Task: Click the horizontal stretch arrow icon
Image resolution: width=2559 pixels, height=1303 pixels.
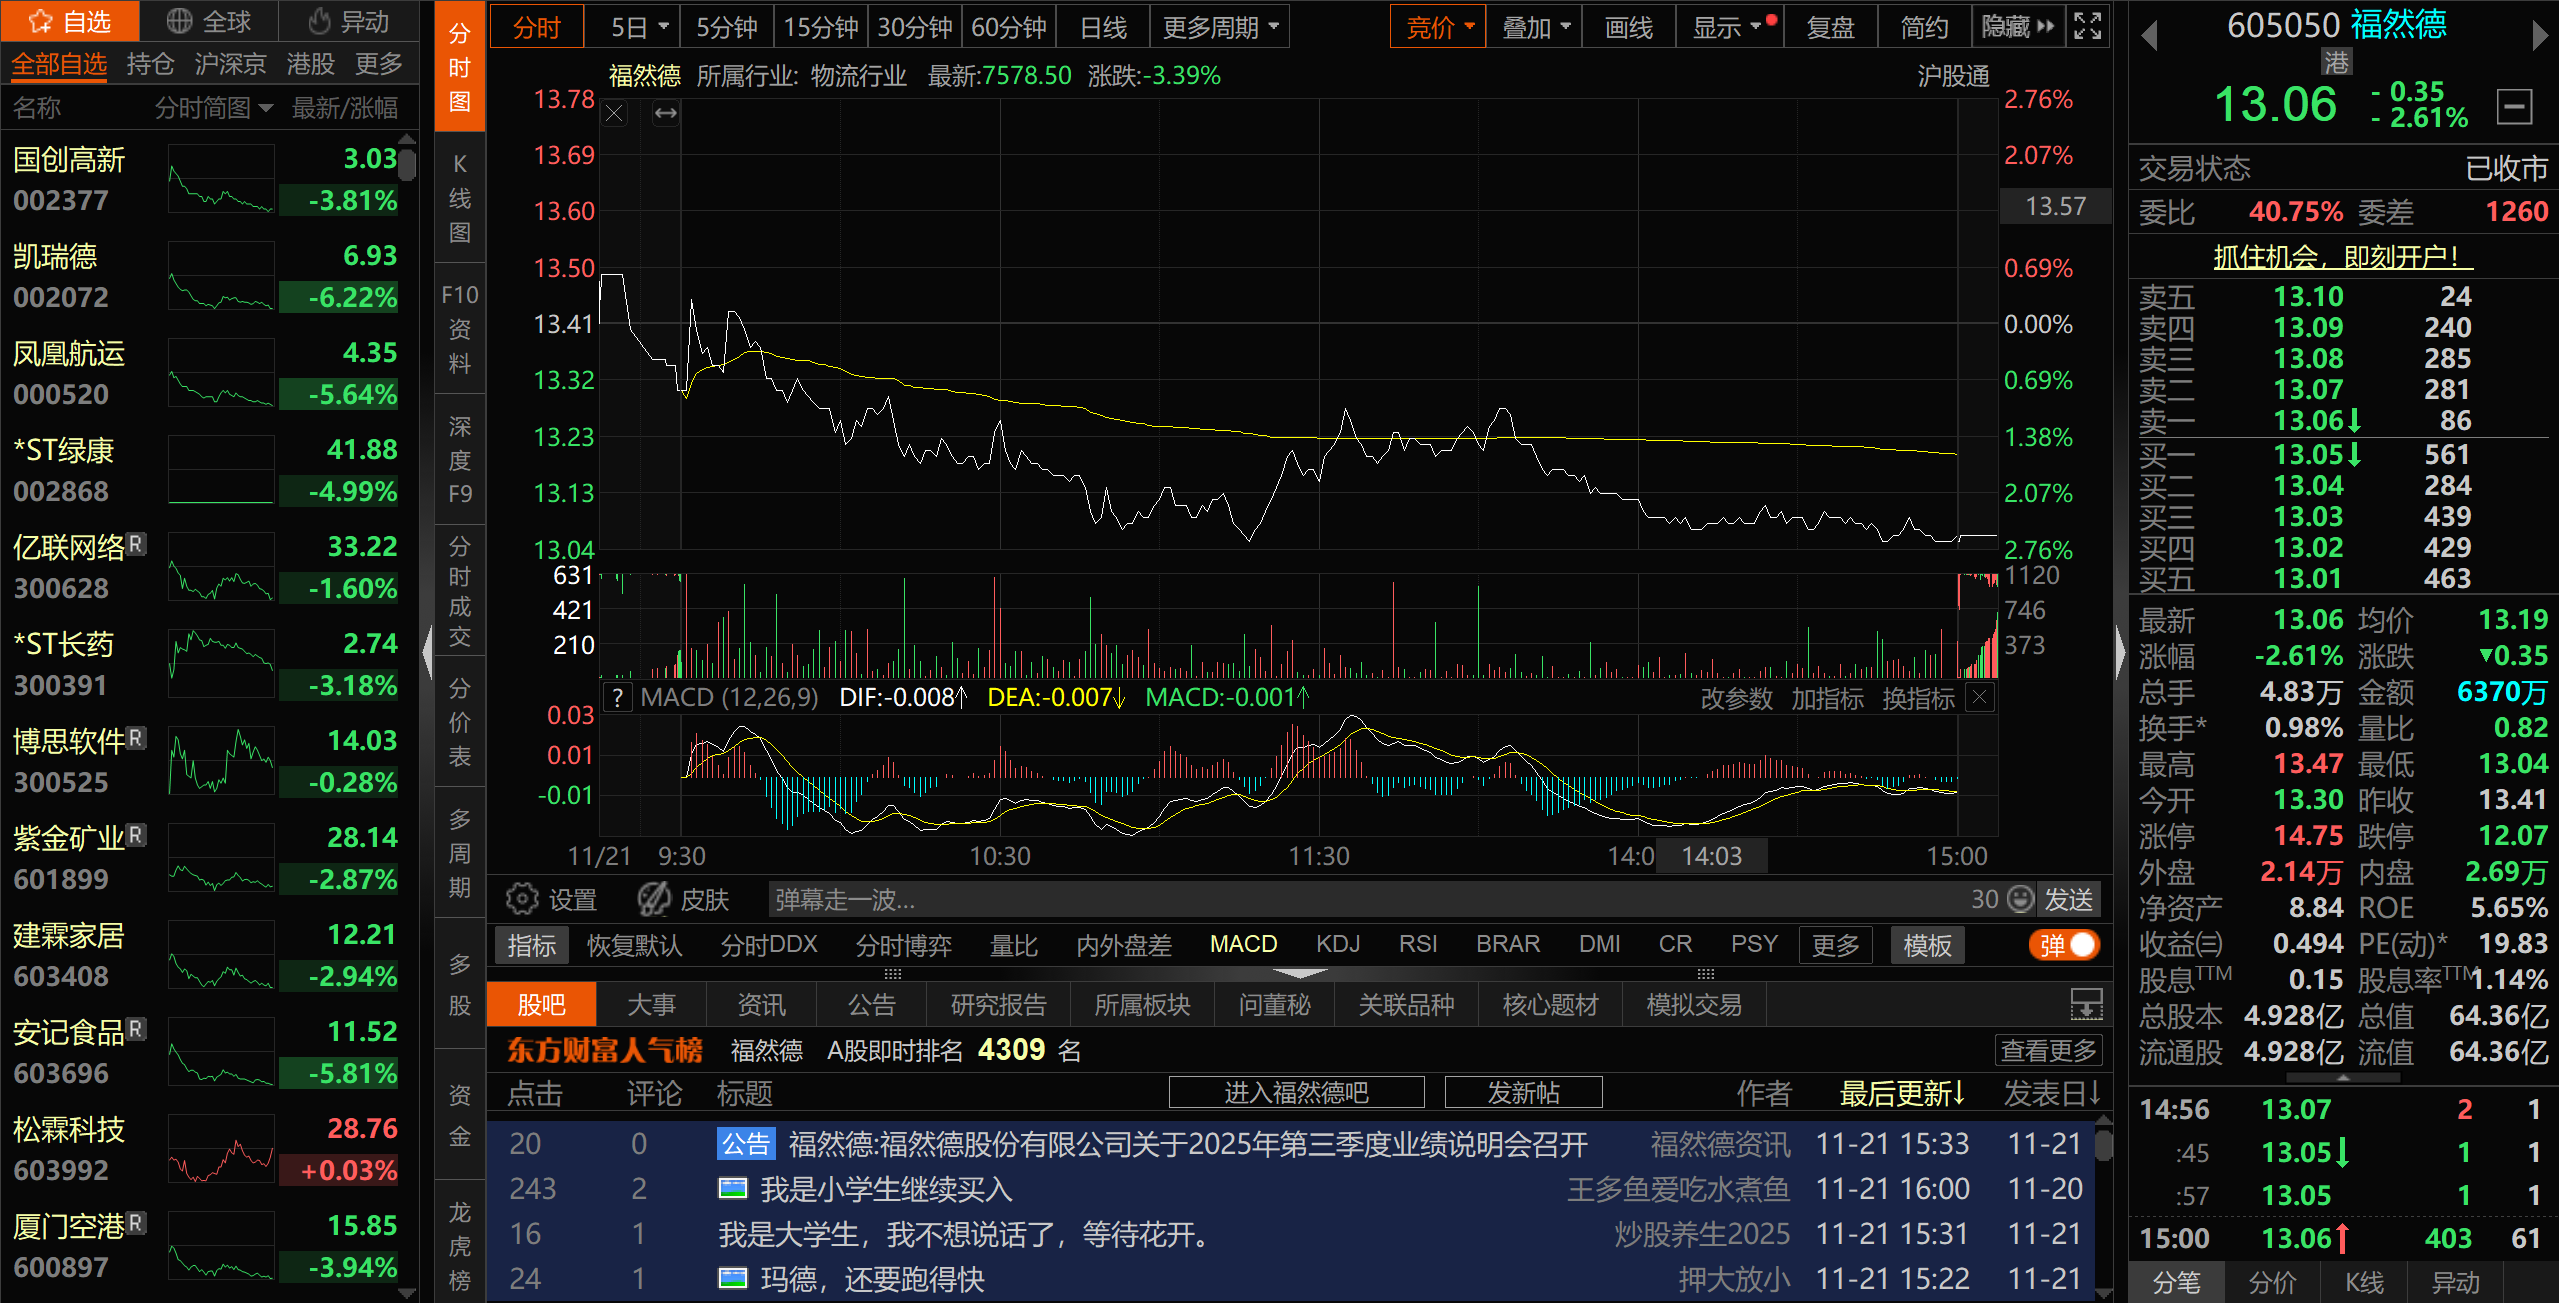Action: point(665,113)
